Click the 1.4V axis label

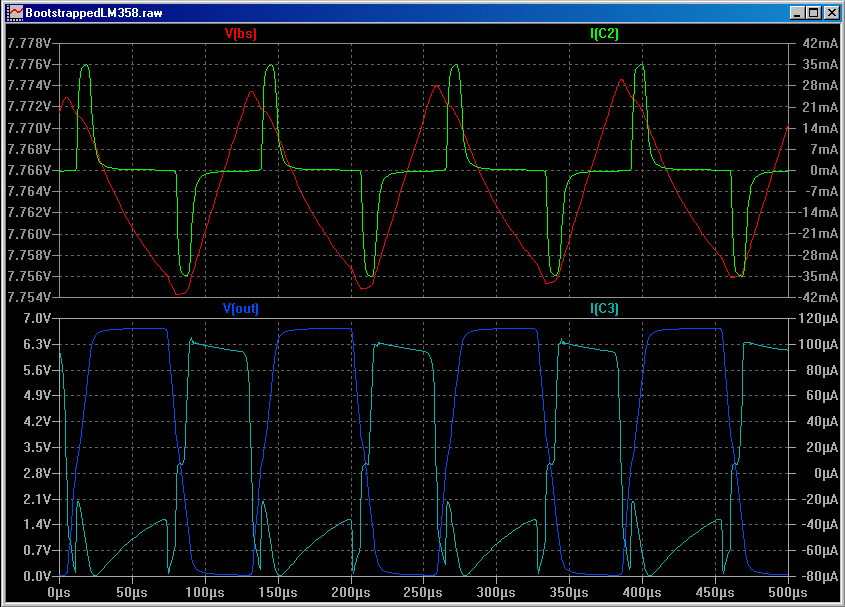(x=37, y=524)
